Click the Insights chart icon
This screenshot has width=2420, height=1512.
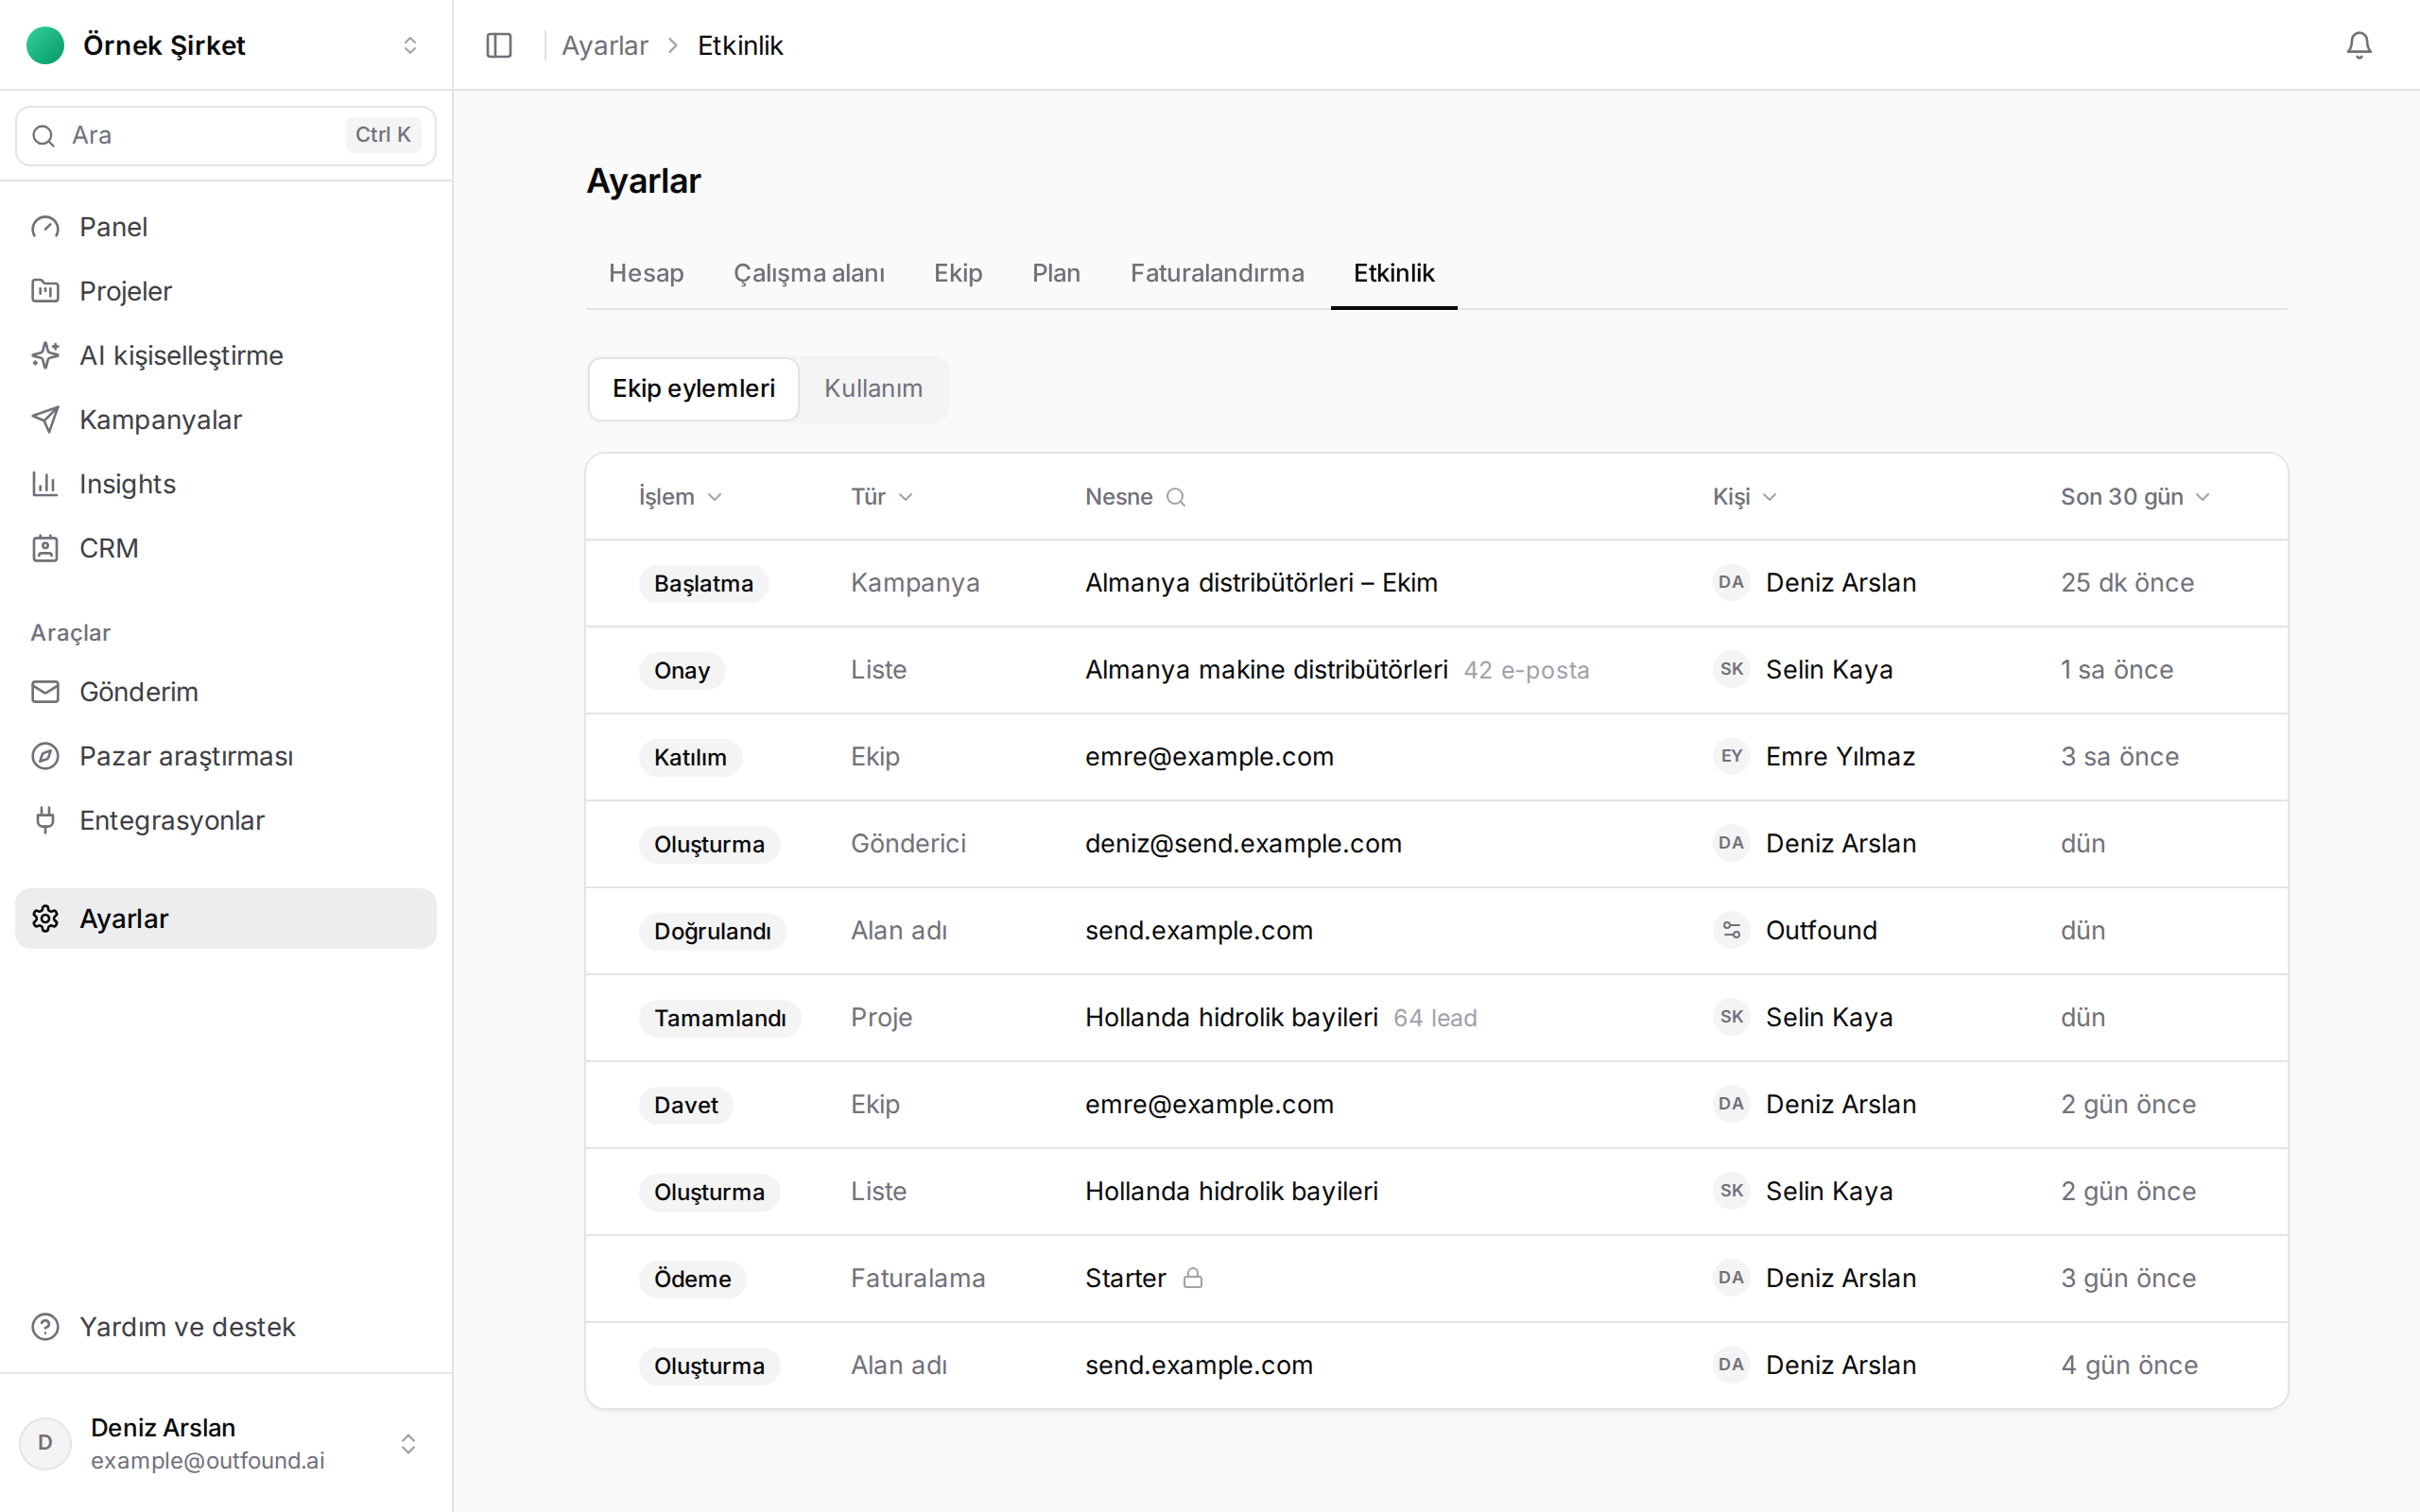click(45, 484)
